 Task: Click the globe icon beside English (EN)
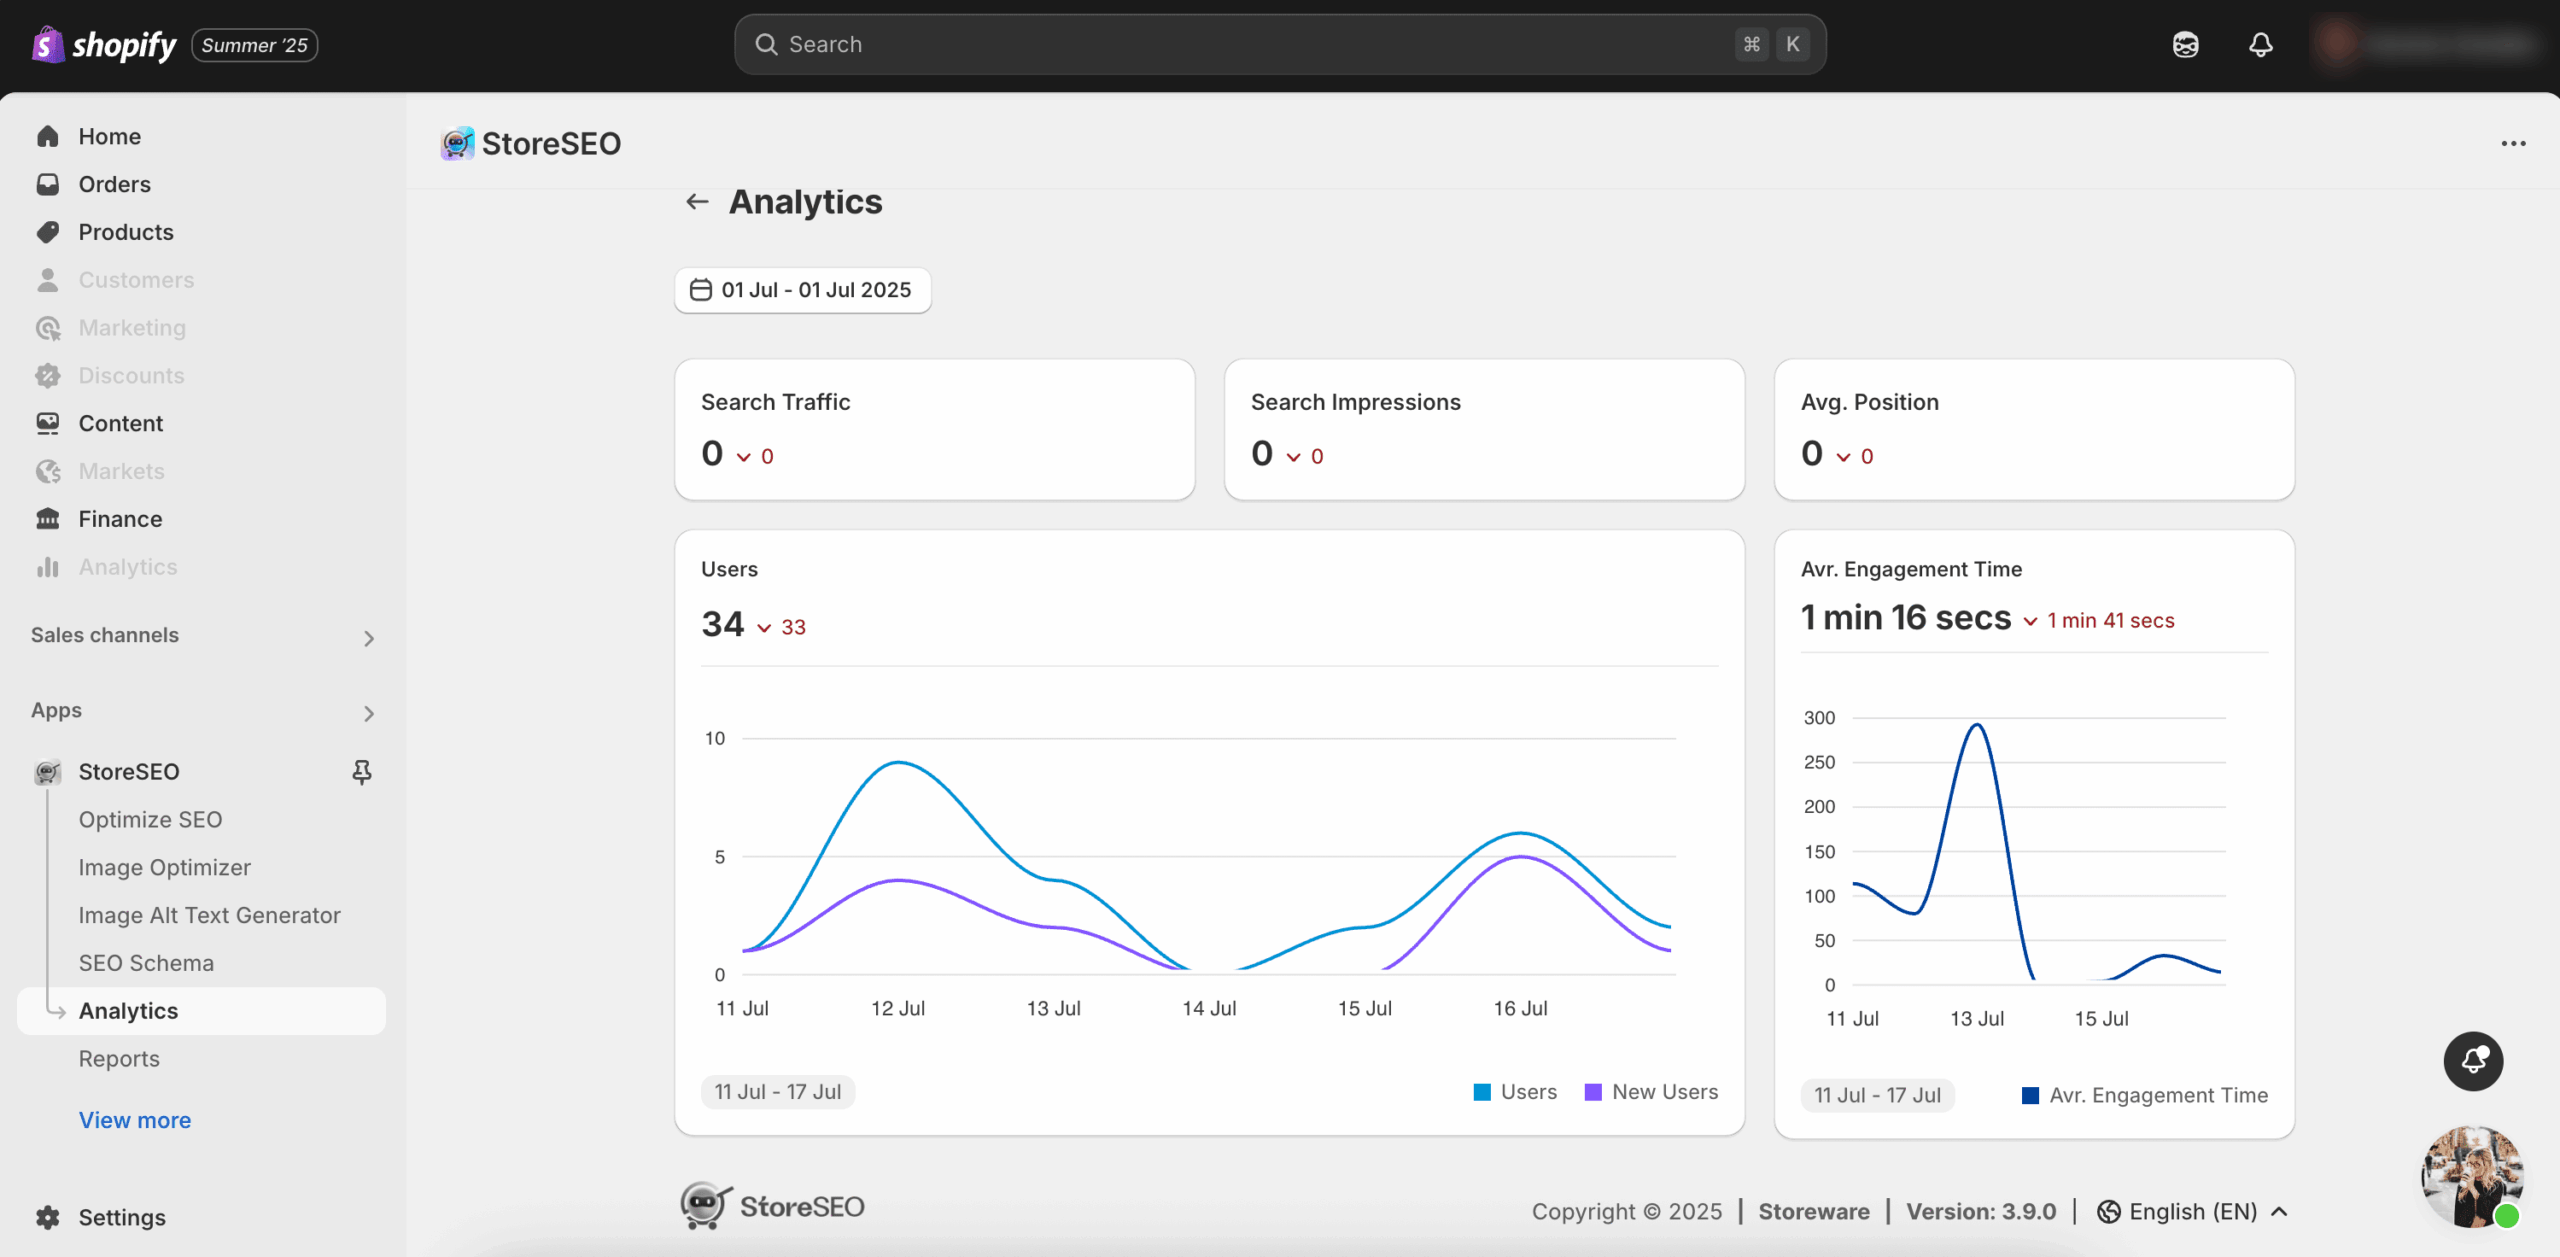(x=2109, y=1212)
